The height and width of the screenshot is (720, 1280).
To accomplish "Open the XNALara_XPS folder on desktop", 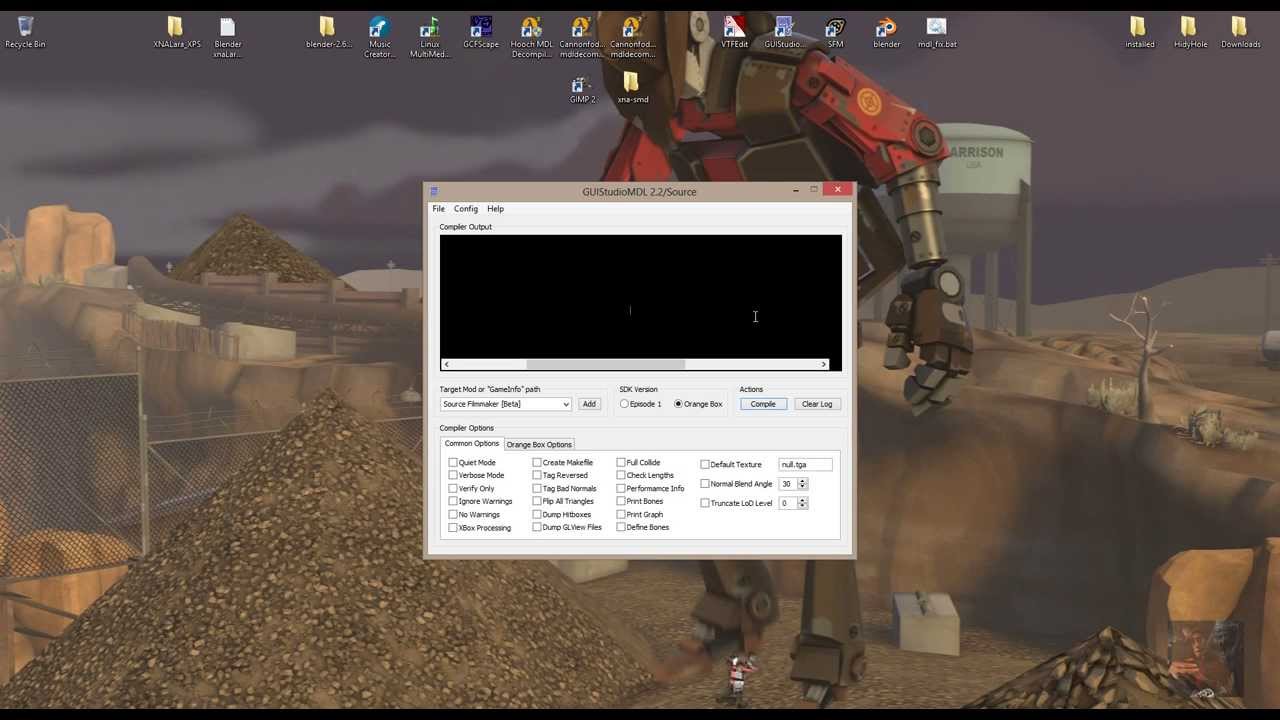I will [177, 32].
